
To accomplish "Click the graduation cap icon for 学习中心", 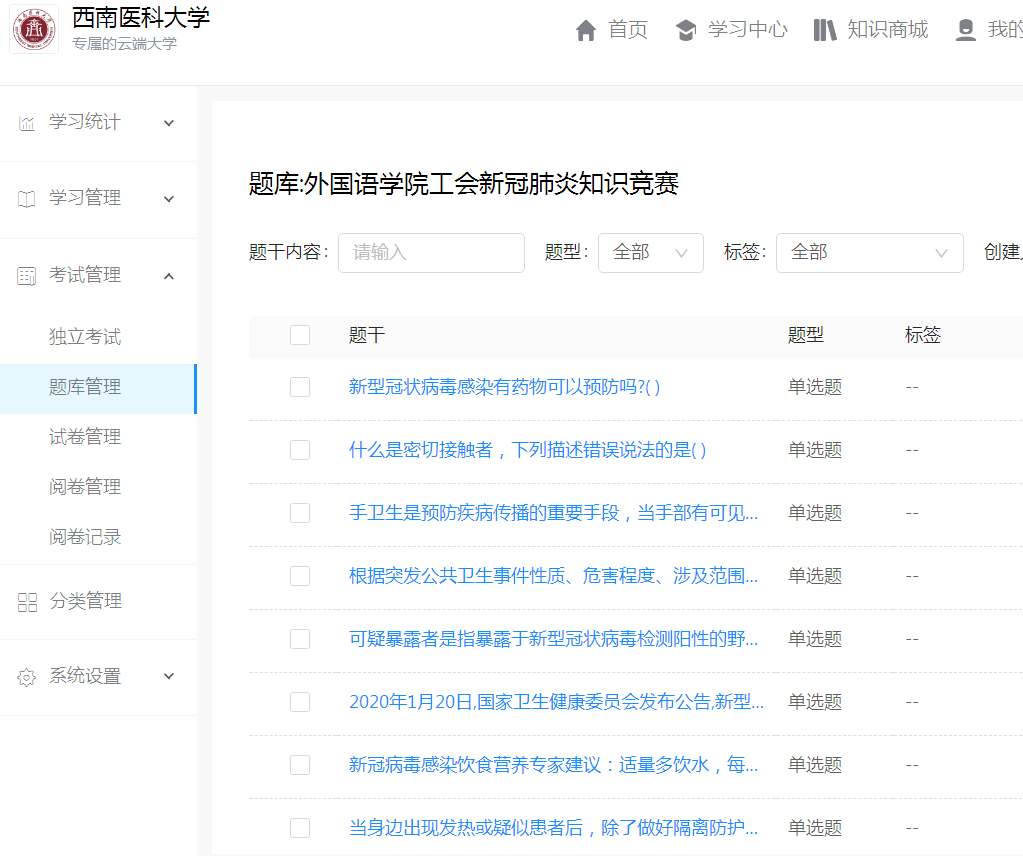I will (x=686, y=31).
